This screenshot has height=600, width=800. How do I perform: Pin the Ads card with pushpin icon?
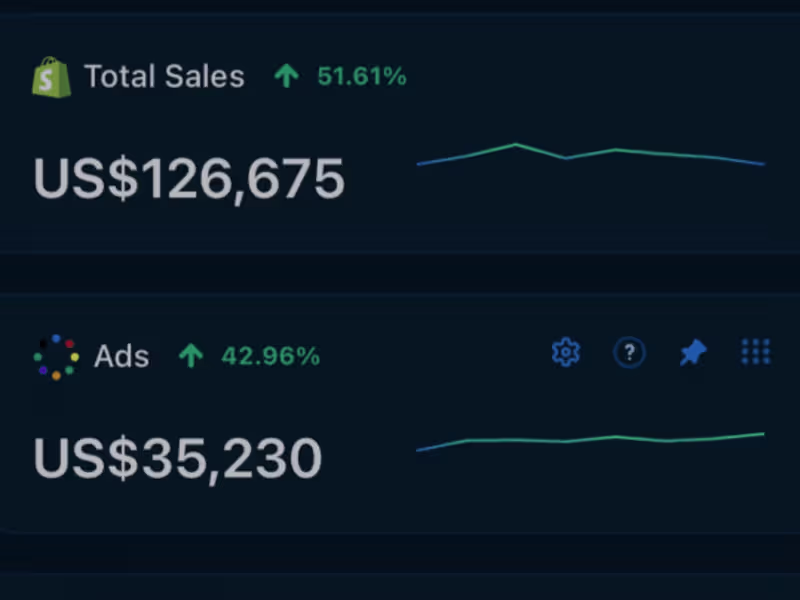point(692,352)
